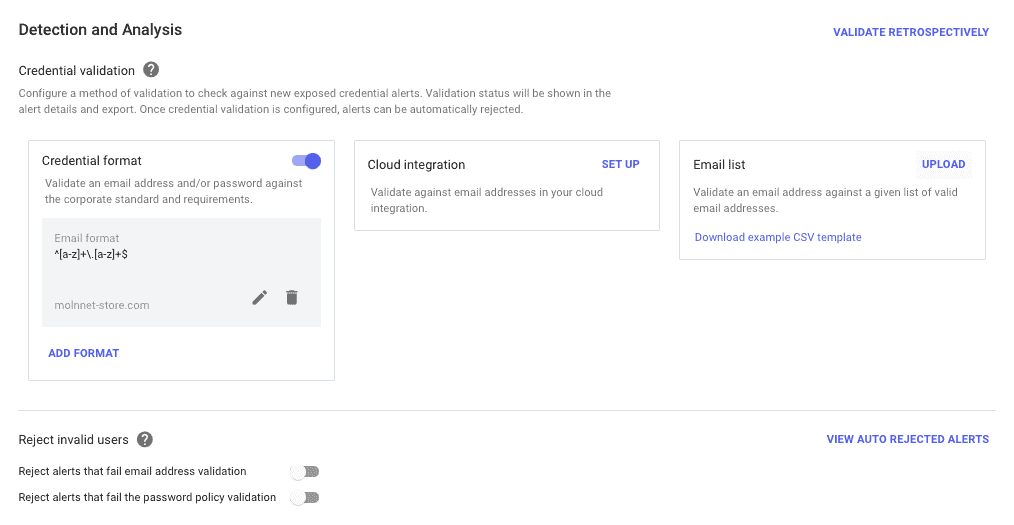Enable rejecting alerts failing password policy validation

click(305, 498)
